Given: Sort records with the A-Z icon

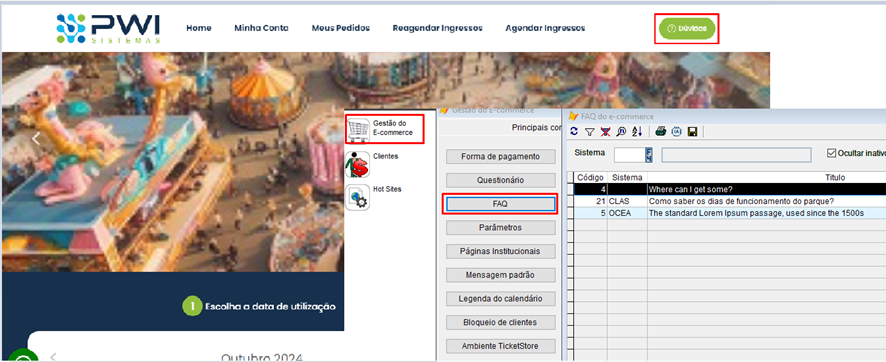Looking at the screenshot, I should (x=637, y=132).
